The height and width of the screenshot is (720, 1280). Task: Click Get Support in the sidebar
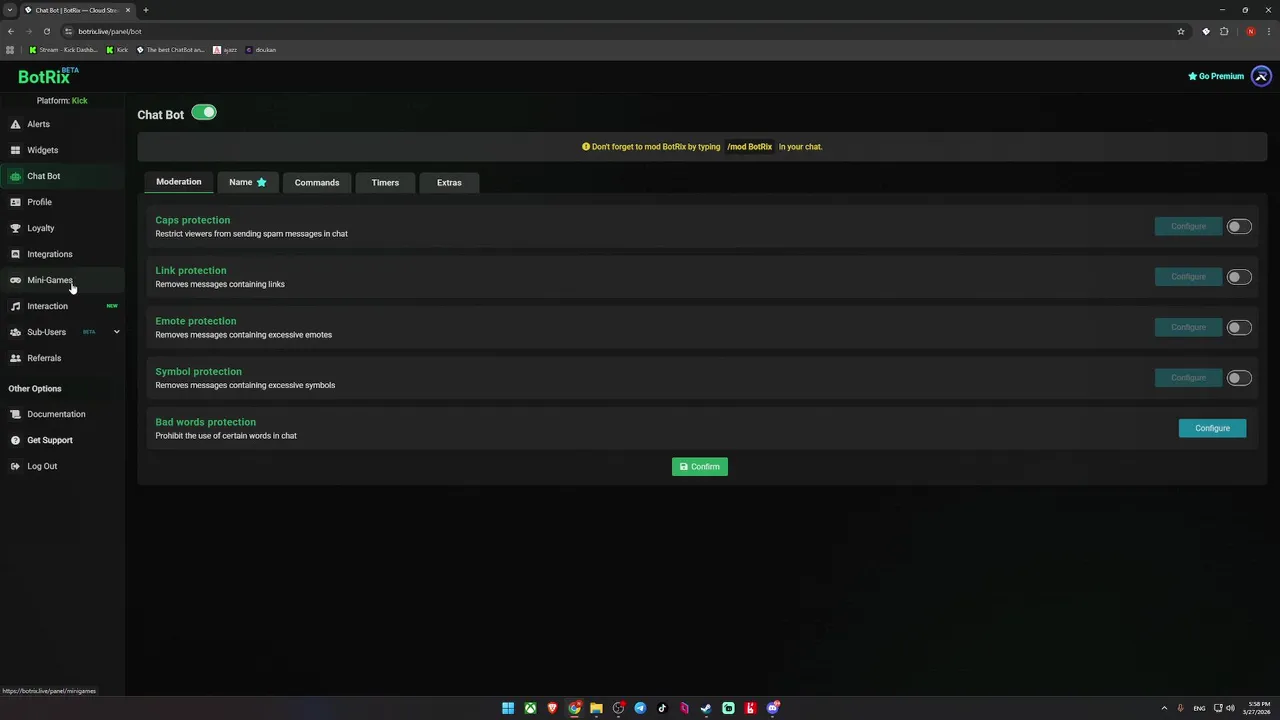pos(49,440)
